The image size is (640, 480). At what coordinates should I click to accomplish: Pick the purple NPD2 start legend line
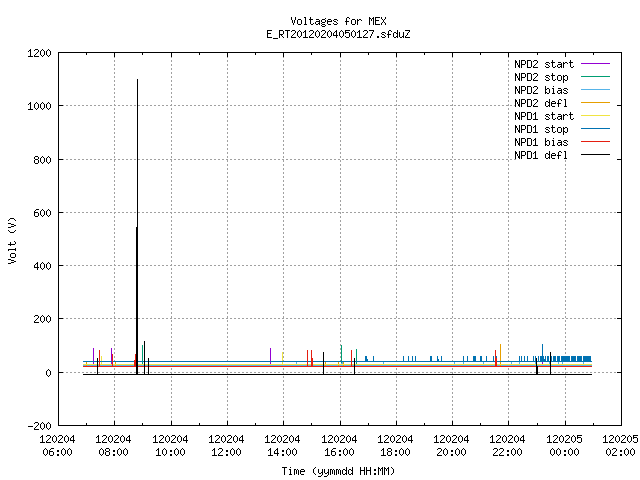click(596, 64)
